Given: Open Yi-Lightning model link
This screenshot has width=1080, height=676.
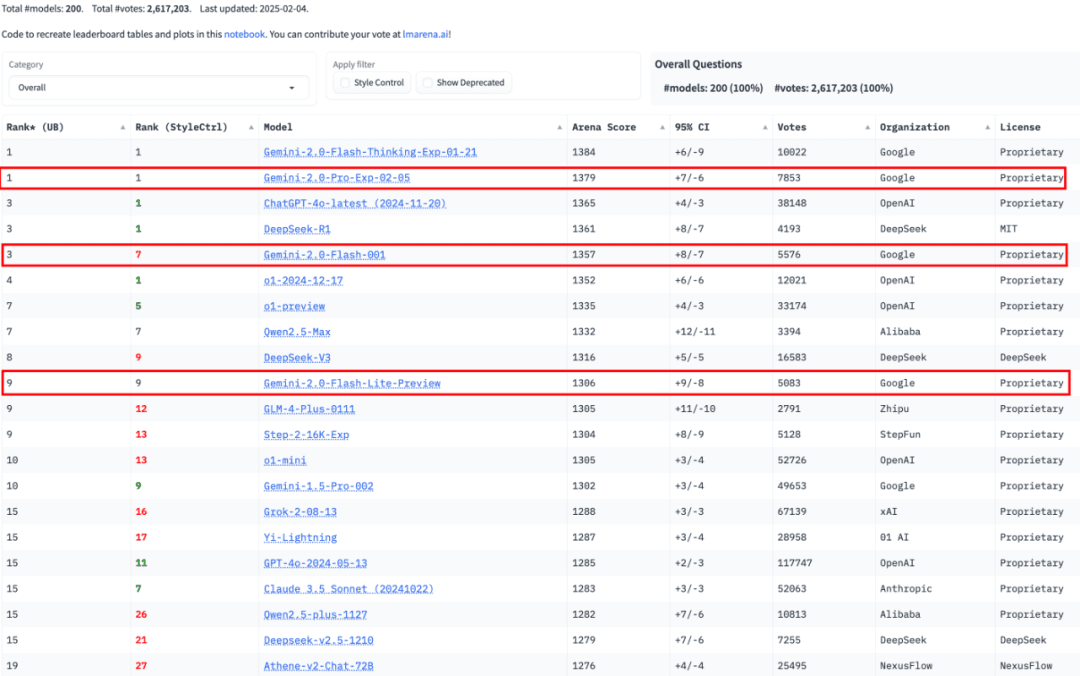Looking at the screenshot, I should pyautogui.click(x=300, y=537).
